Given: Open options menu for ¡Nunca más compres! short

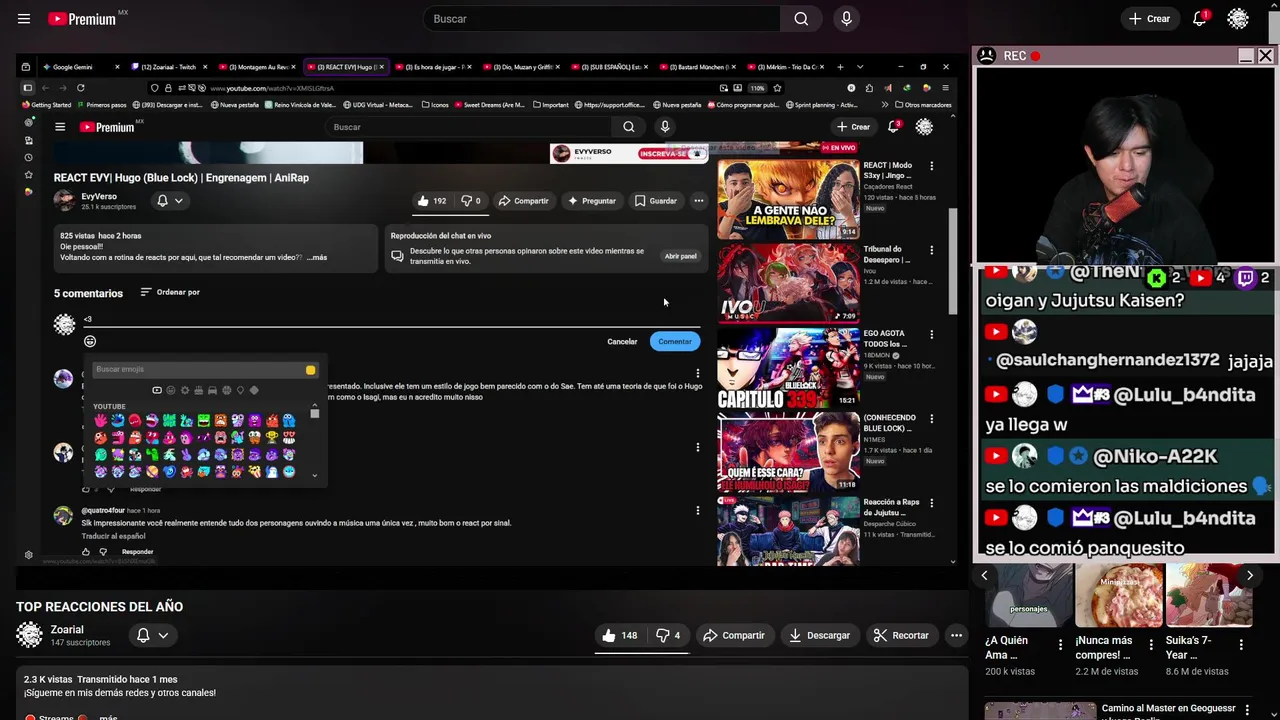Looking at the screenshot, I should 1151,645.
